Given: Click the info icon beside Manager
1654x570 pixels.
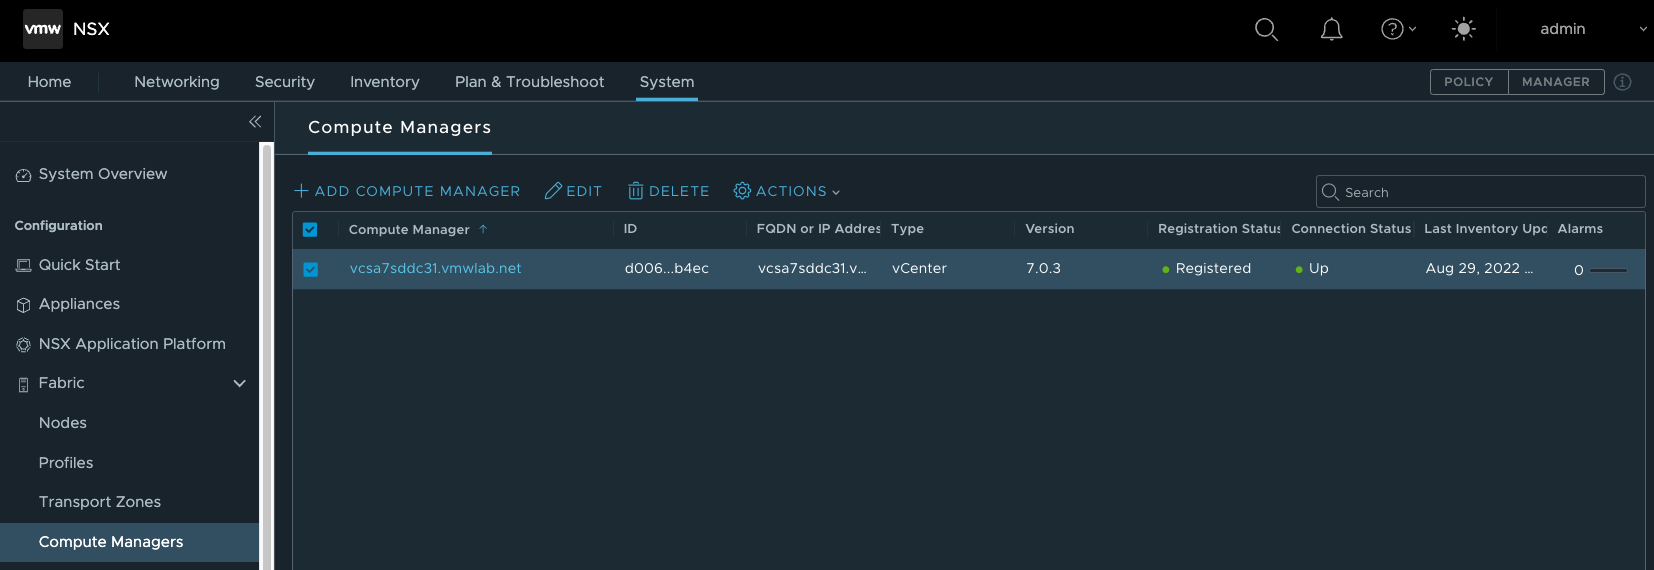Looking at the screenshot, I should pos(1622,82).
